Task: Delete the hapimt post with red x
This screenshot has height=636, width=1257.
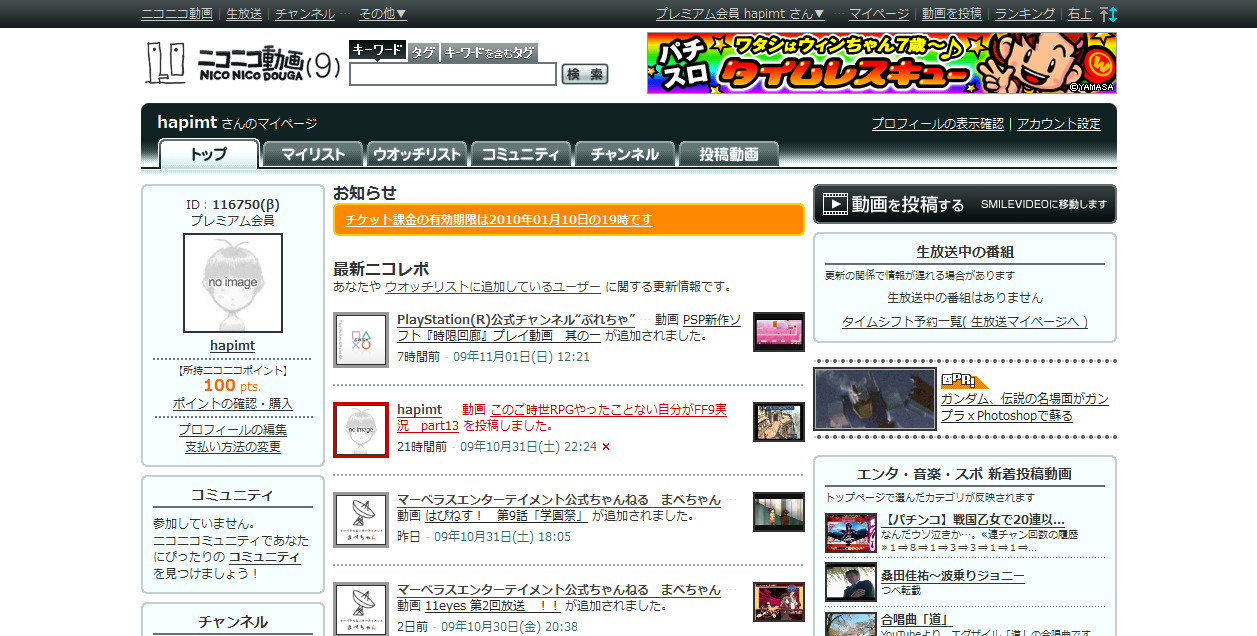Action: tap(606, 447)
